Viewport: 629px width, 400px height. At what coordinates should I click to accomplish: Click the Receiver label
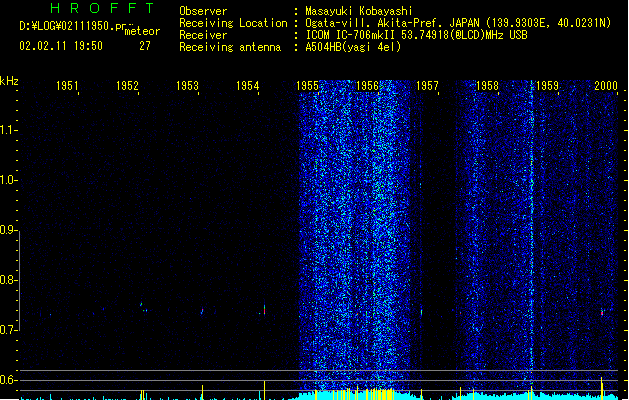pos(203,35)
